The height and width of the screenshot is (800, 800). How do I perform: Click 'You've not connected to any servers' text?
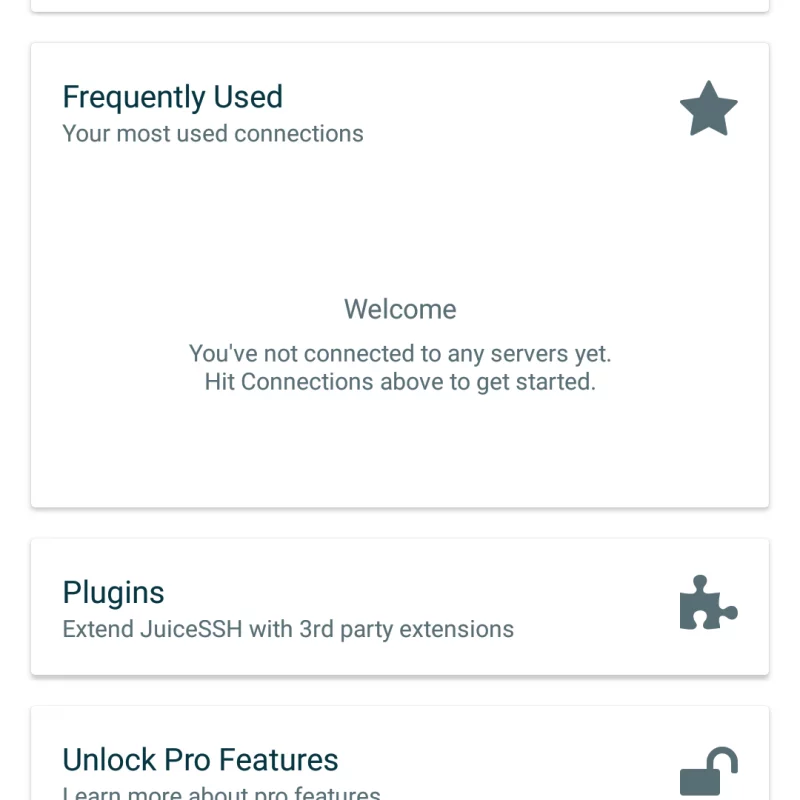point(400,353)
